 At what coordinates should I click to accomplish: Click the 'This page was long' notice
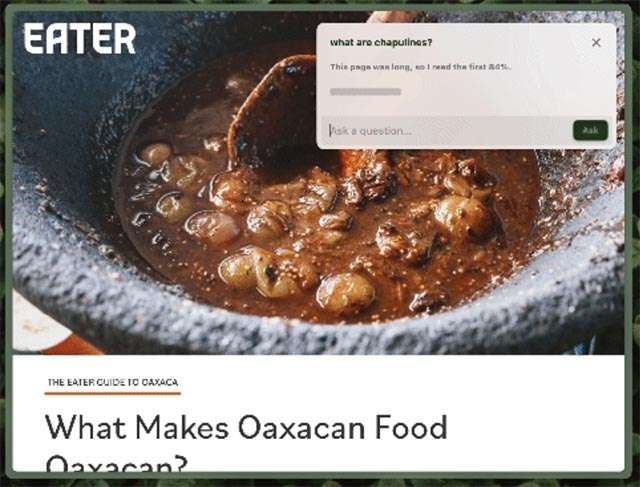point(420,67)
